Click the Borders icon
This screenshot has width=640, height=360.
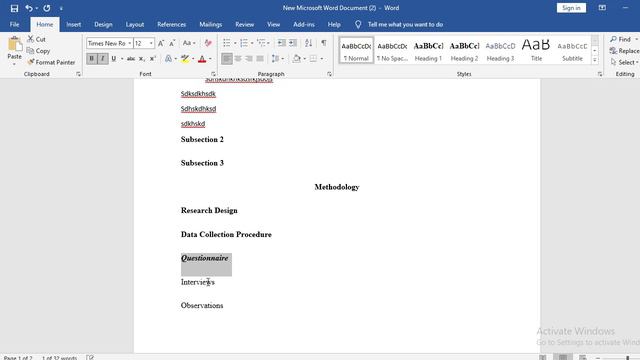tap(313, 59)
